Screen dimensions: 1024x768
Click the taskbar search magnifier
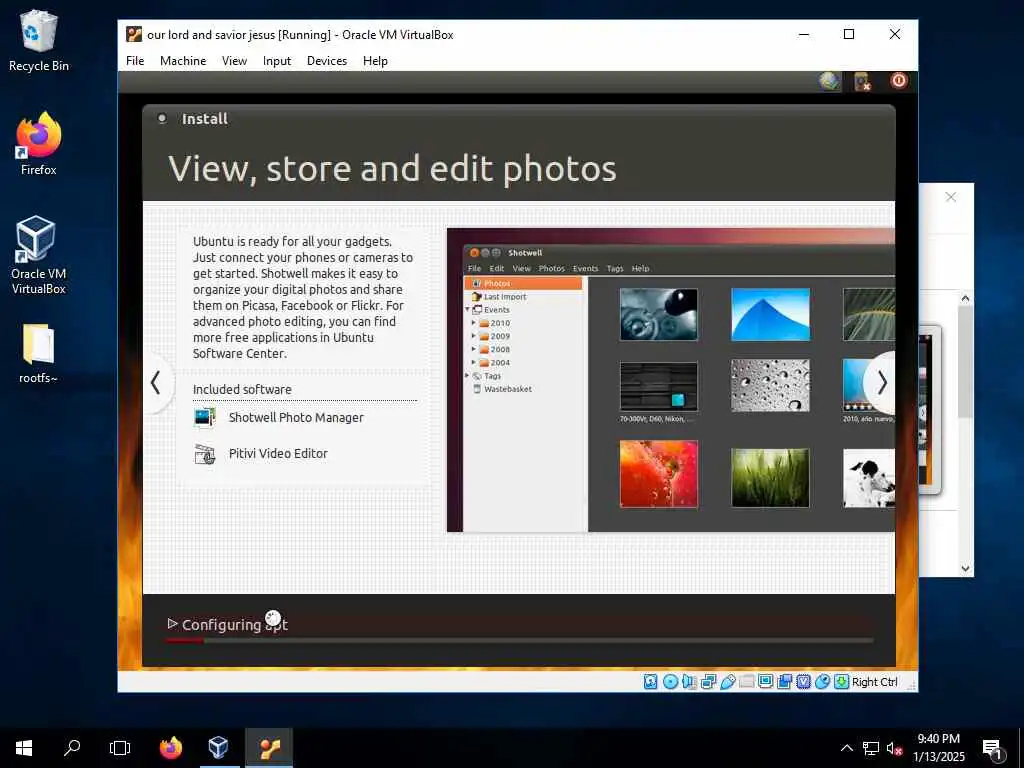click(72, 748)
